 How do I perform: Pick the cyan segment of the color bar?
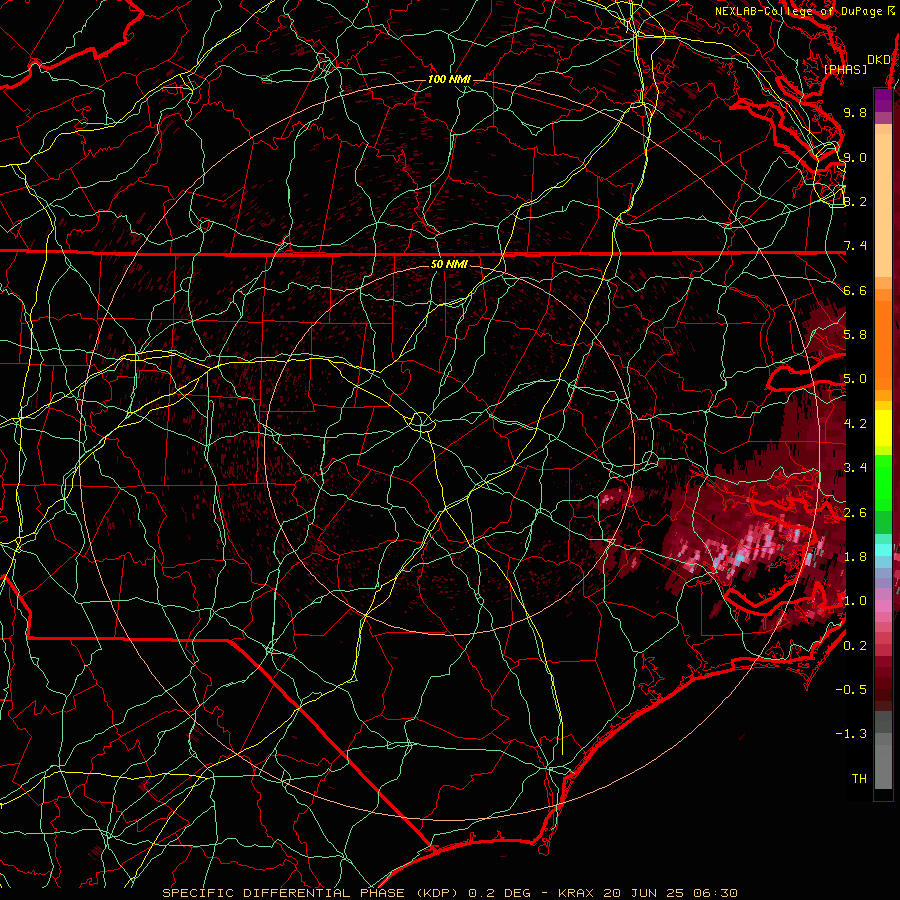pyautogui.click(x=883, y=549)
